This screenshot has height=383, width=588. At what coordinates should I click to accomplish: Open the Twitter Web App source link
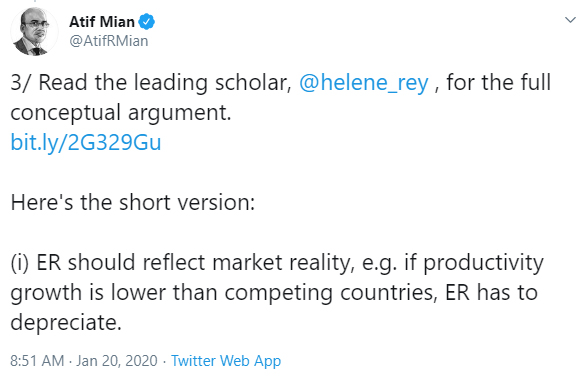(x=226, y=360)
